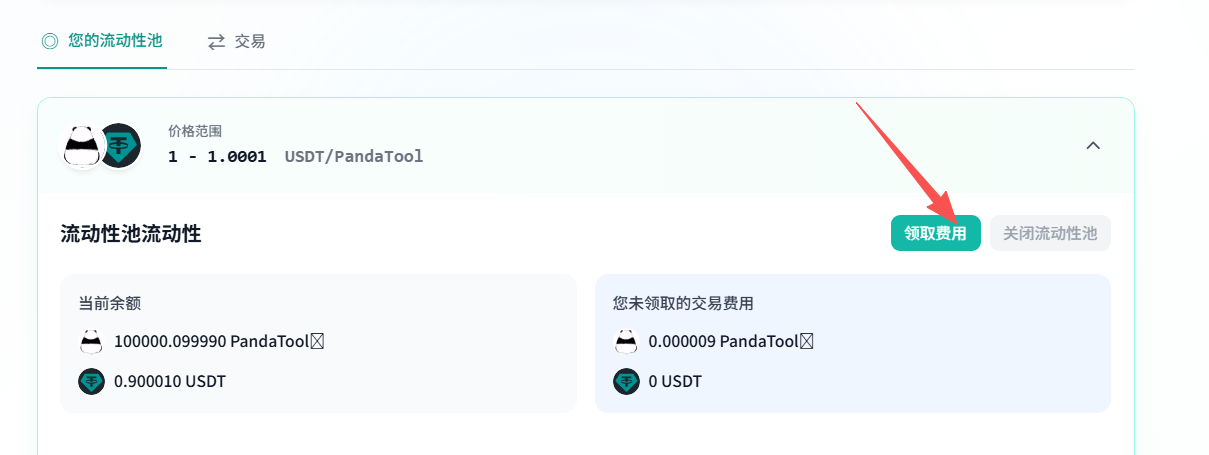Click the price range 1 - 1.0001 text
This screenshot has width=1209, height=455.
217,156
